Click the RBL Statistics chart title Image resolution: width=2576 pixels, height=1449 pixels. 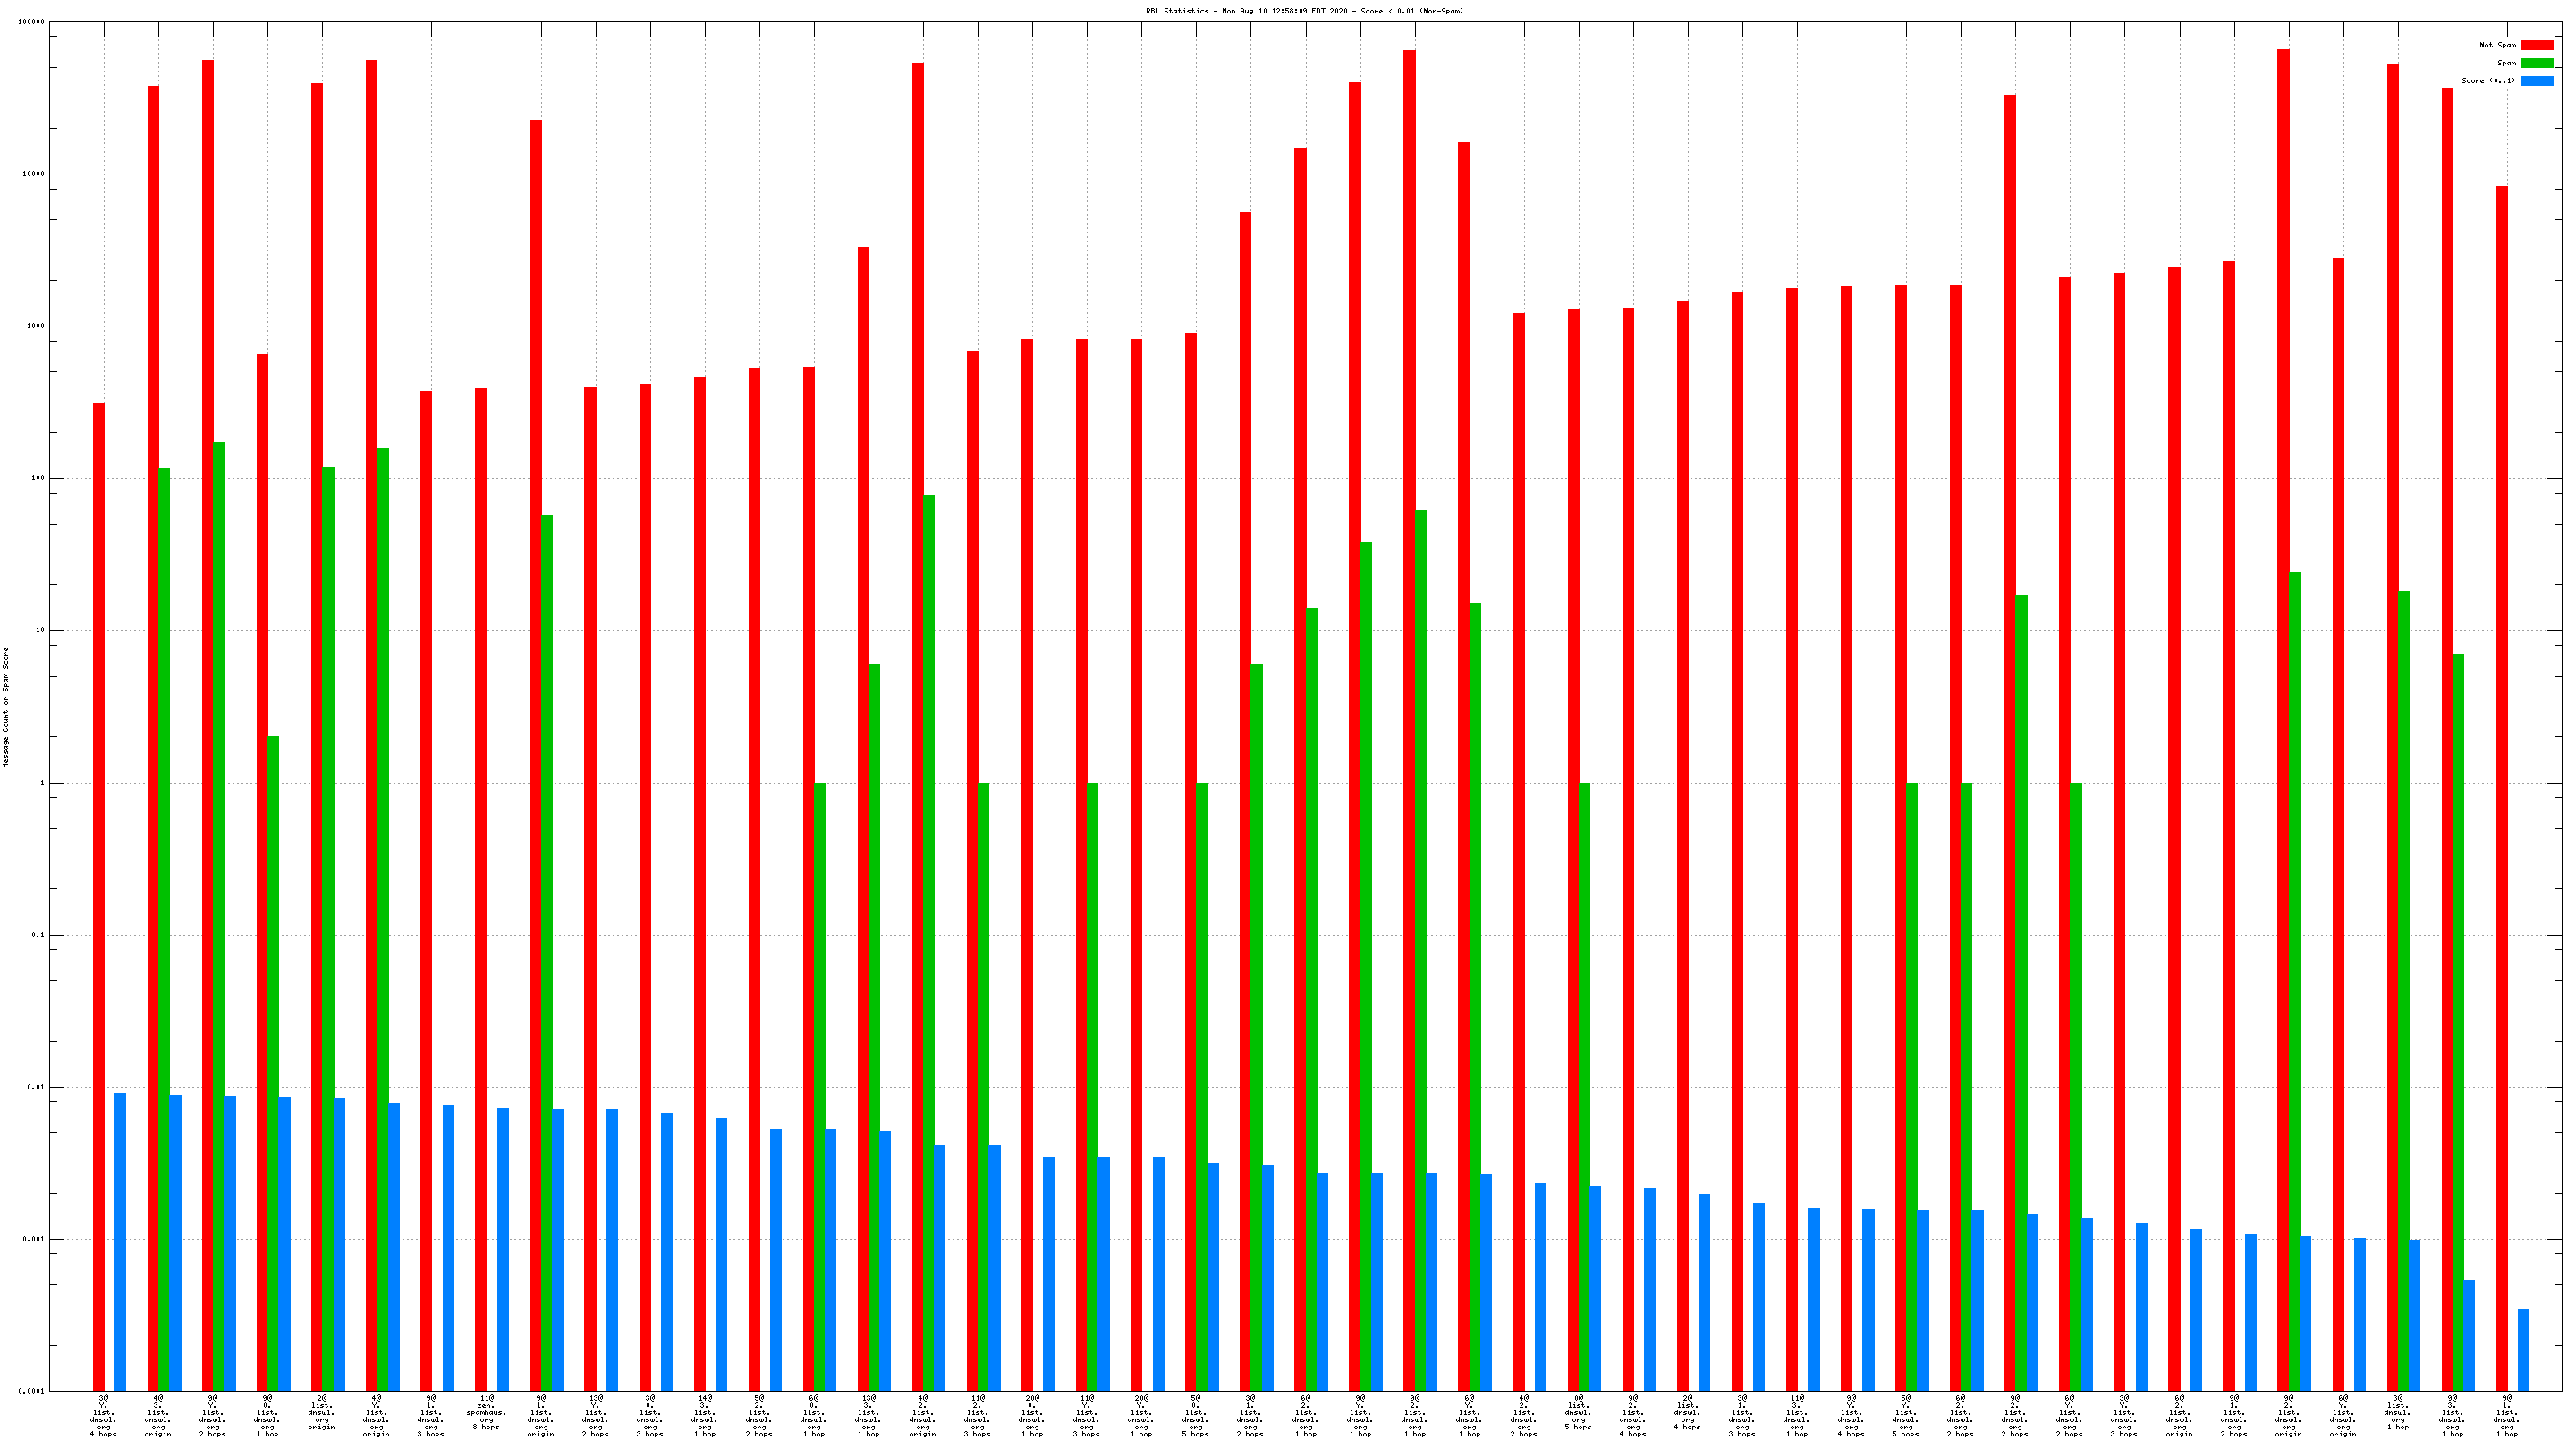[x=1304, y=11]
